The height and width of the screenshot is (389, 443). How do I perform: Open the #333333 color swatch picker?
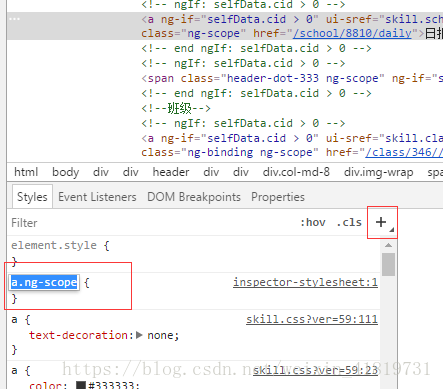click(81, 386)
